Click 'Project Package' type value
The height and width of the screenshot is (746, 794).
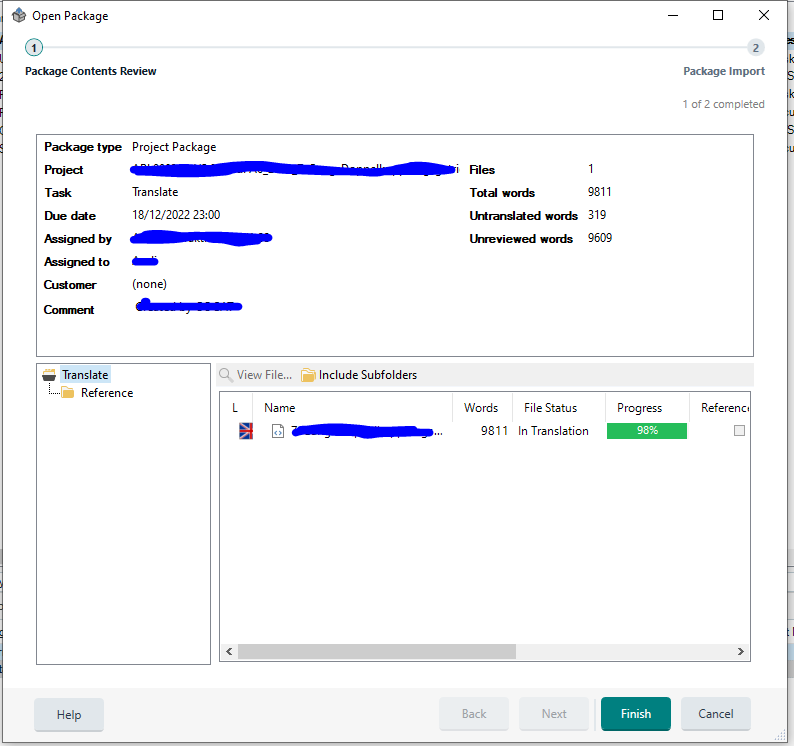(x=174, y=147)
